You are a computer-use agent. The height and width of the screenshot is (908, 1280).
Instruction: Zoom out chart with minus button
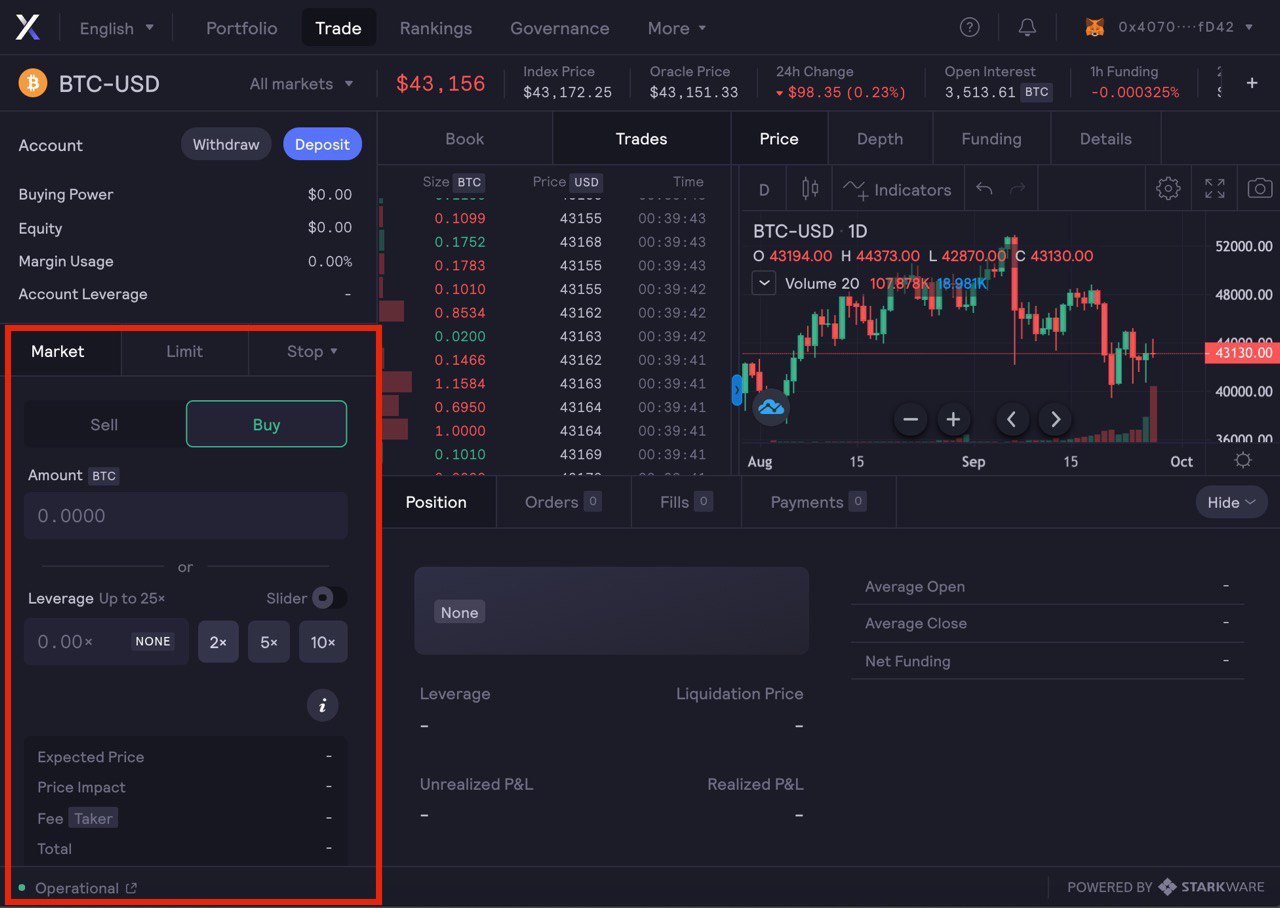(910, 420)
